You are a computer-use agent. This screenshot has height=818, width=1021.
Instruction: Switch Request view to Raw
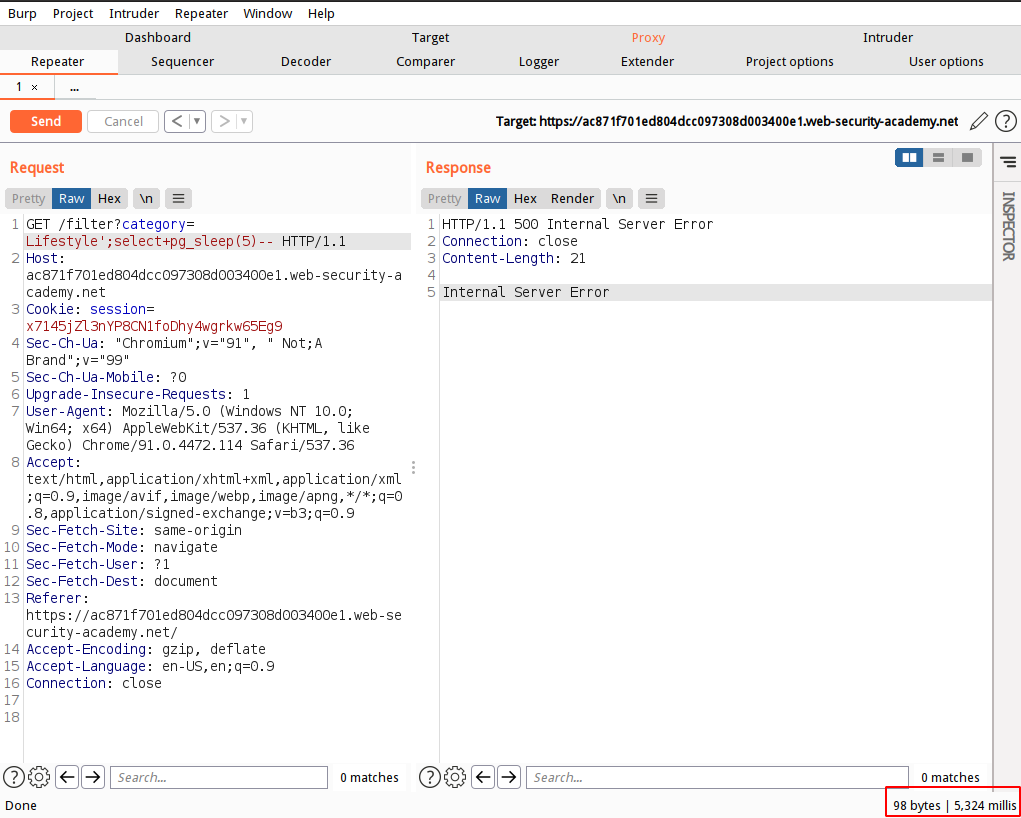pyautogui.click(x=72, y=199)
